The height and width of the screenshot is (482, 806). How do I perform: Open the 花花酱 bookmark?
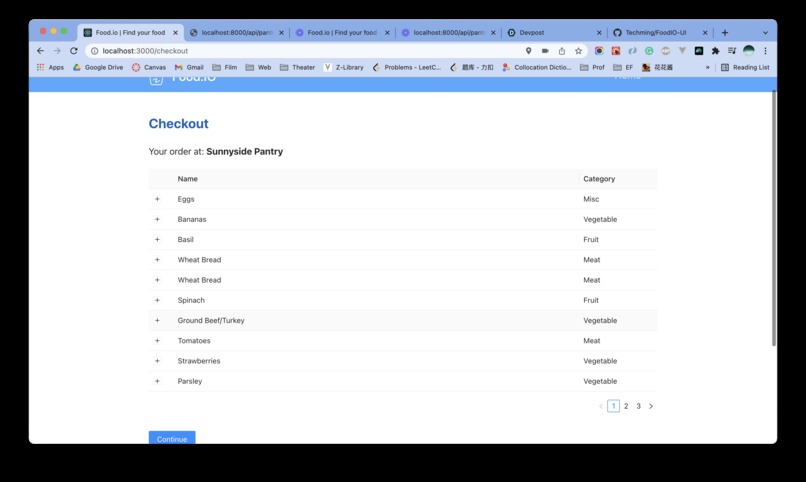tap(657, 67)
